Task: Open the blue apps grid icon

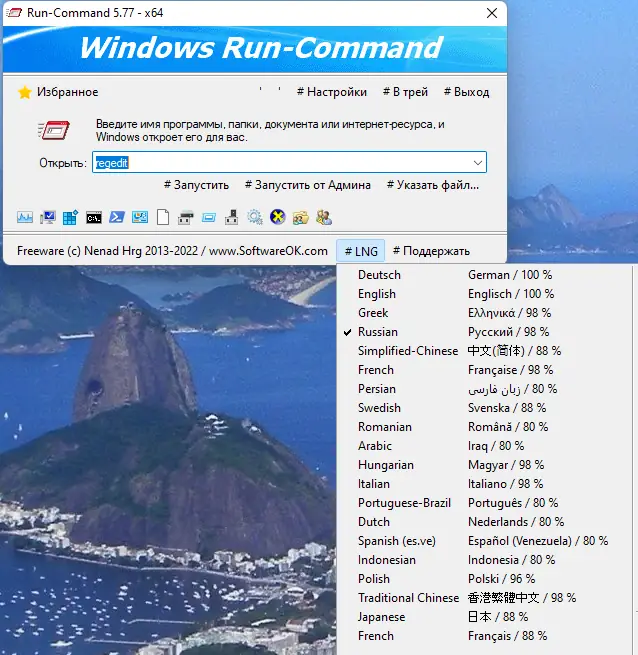Action: tap(71, 217)
